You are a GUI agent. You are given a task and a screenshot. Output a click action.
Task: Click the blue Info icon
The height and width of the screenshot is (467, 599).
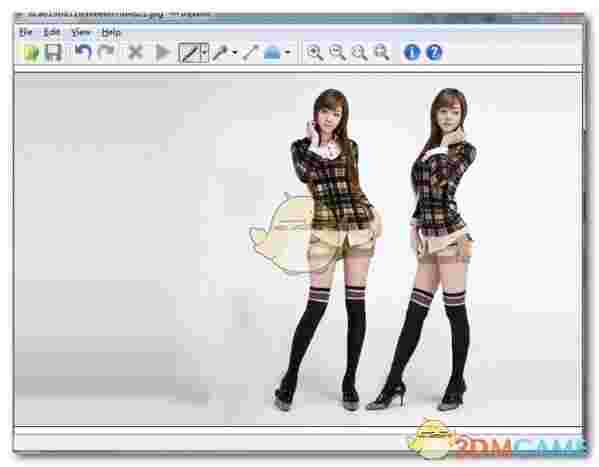pyautogui.click(x=412, y=53)
